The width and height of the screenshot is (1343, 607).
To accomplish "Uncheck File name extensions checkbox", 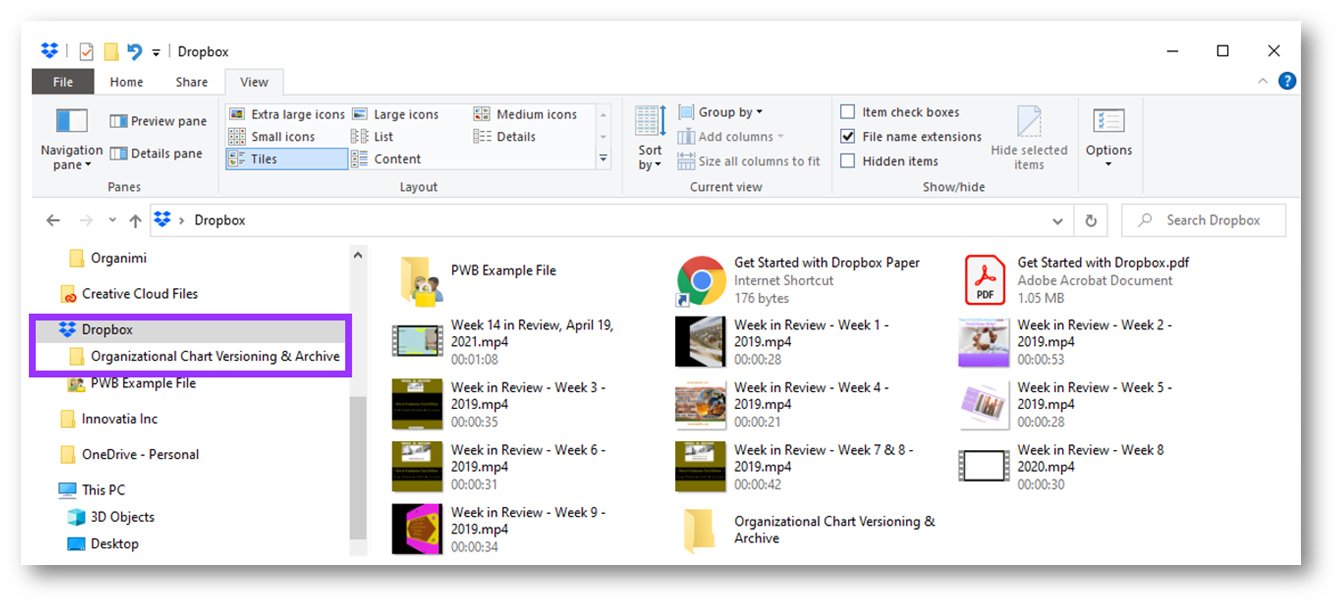I will pos(848,137).
